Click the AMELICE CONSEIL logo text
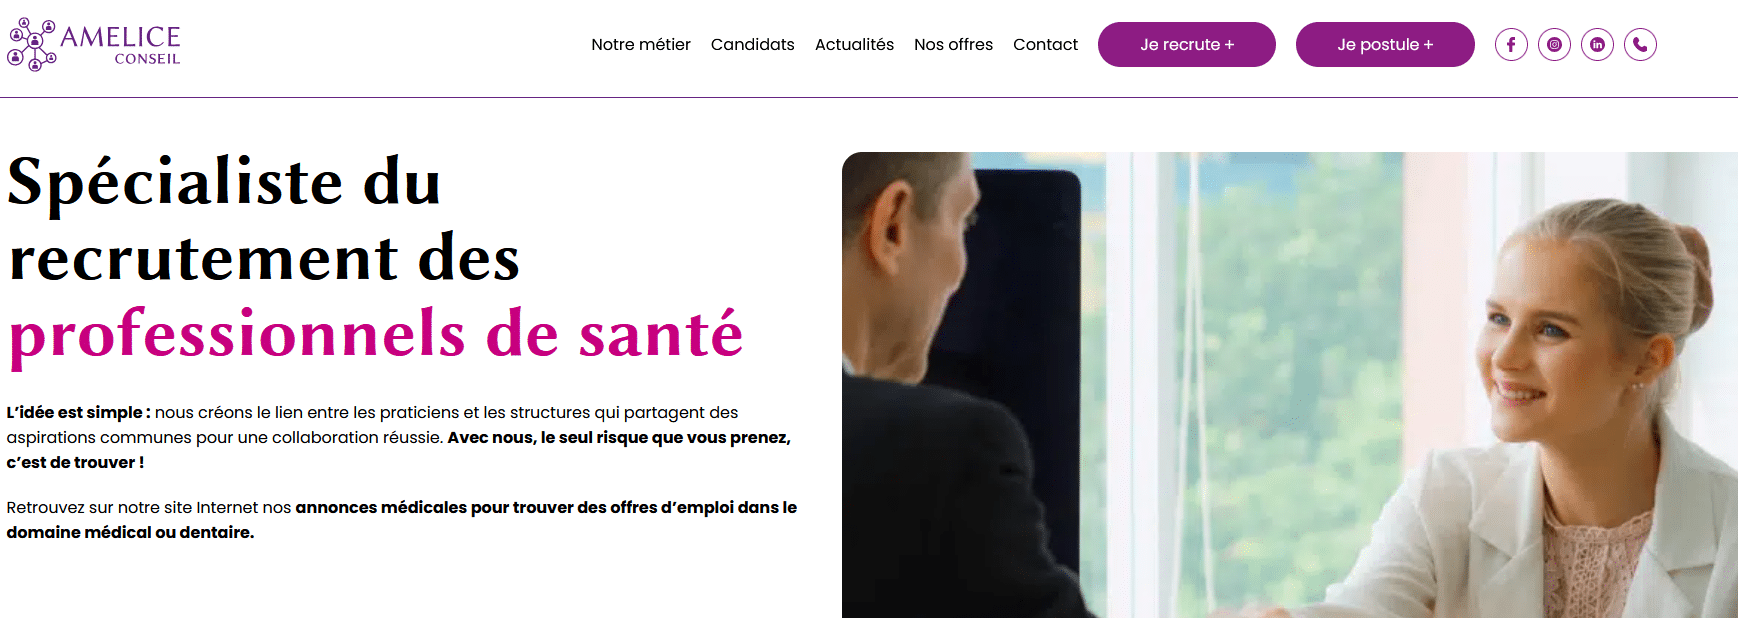1738x618 pixels. [121, 44]
